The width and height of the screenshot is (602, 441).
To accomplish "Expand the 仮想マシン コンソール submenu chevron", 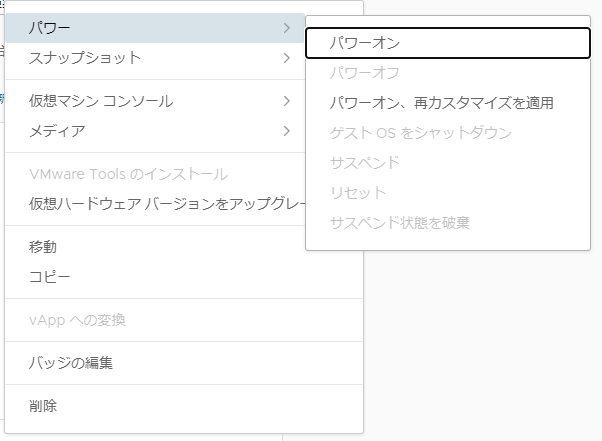I will coord(286,101).
